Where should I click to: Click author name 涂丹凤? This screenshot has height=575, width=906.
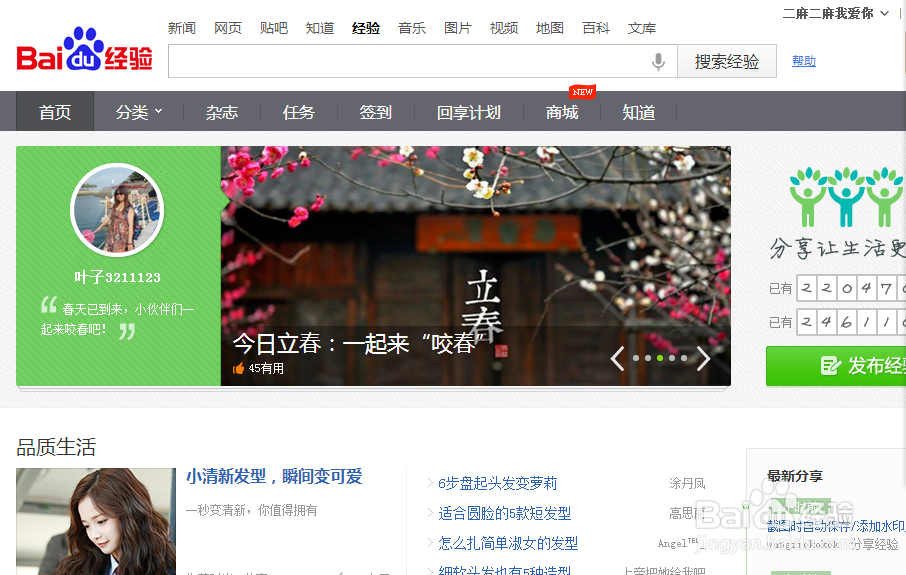click(x=687, y=483)
